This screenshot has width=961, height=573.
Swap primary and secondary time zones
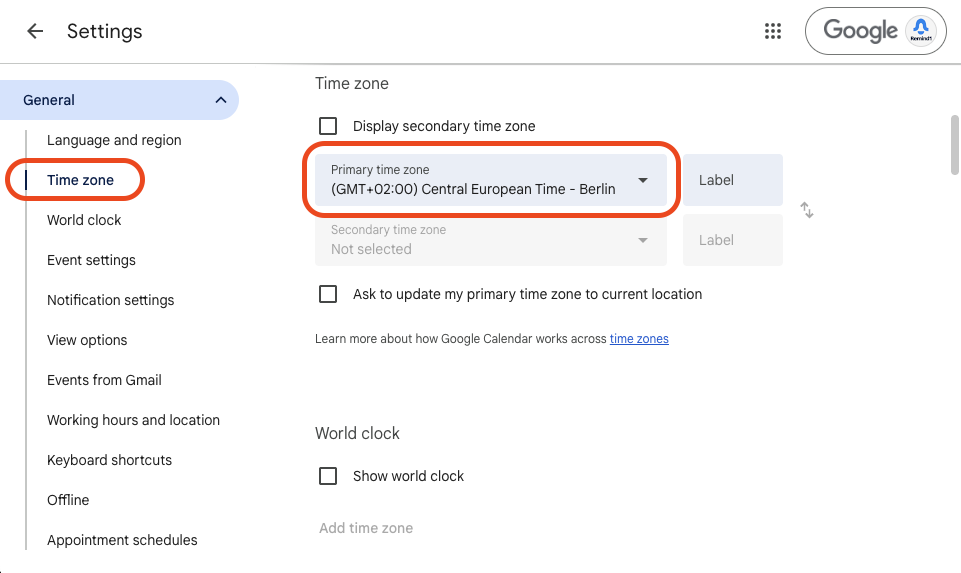click(x=807, y=210)
